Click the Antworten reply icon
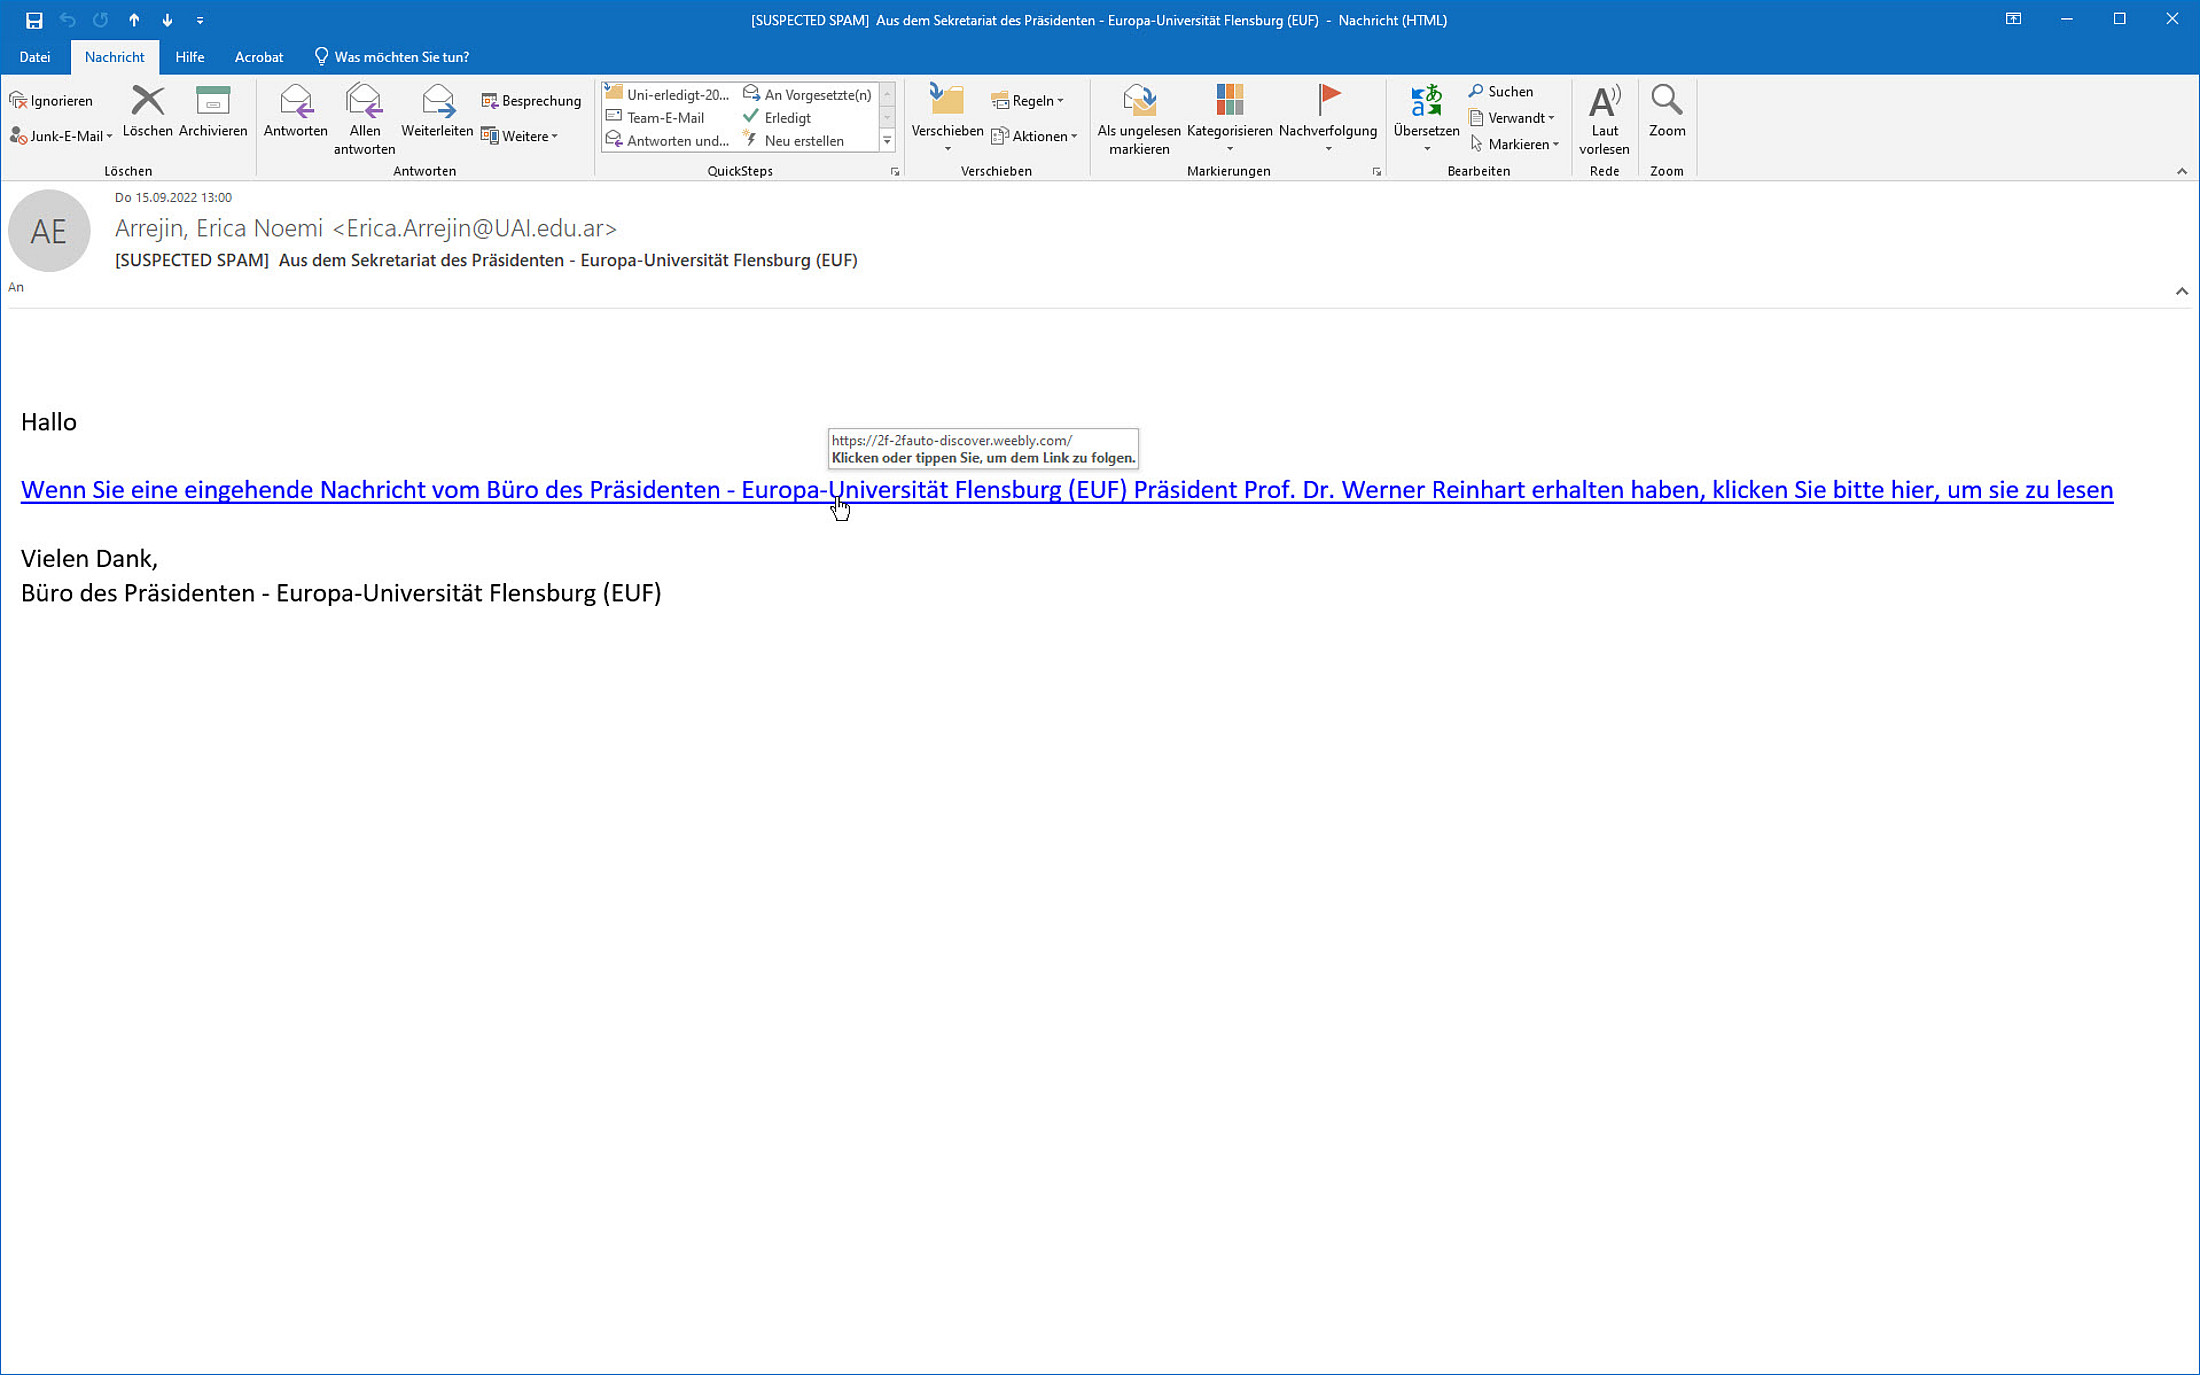Image resolution: width=2200 pixels, height=1375 pixels. pyautogui.click(x=295, y=102)
